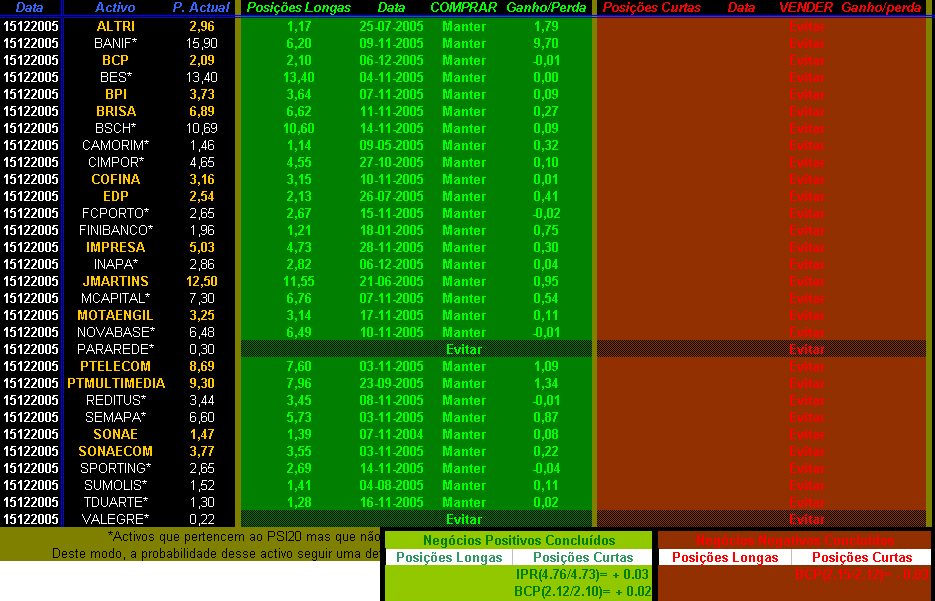The width and height of the screenshot is (935, 601).
Task: Select the PARAREDE* asset cell
Action: click(115, 349)
